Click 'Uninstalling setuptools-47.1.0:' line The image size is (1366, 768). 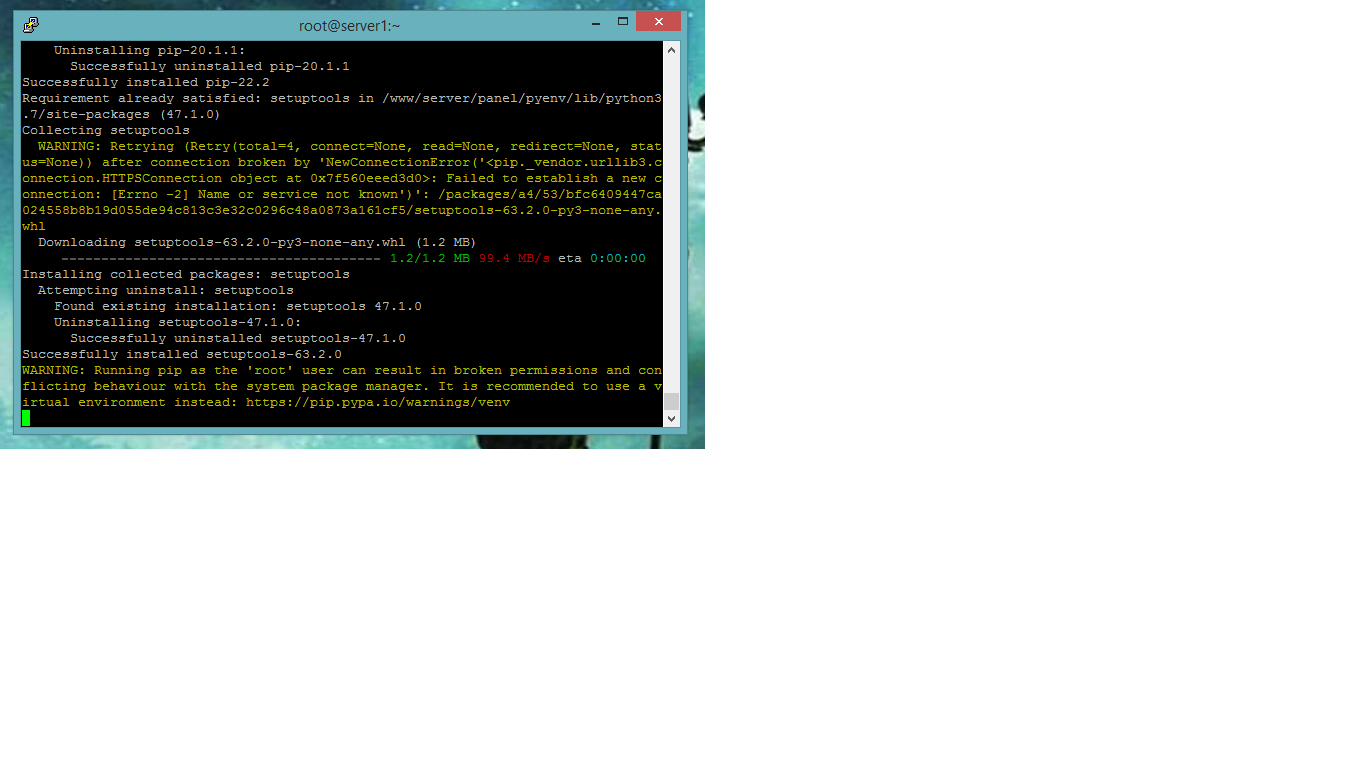click(x=178, y=322)
